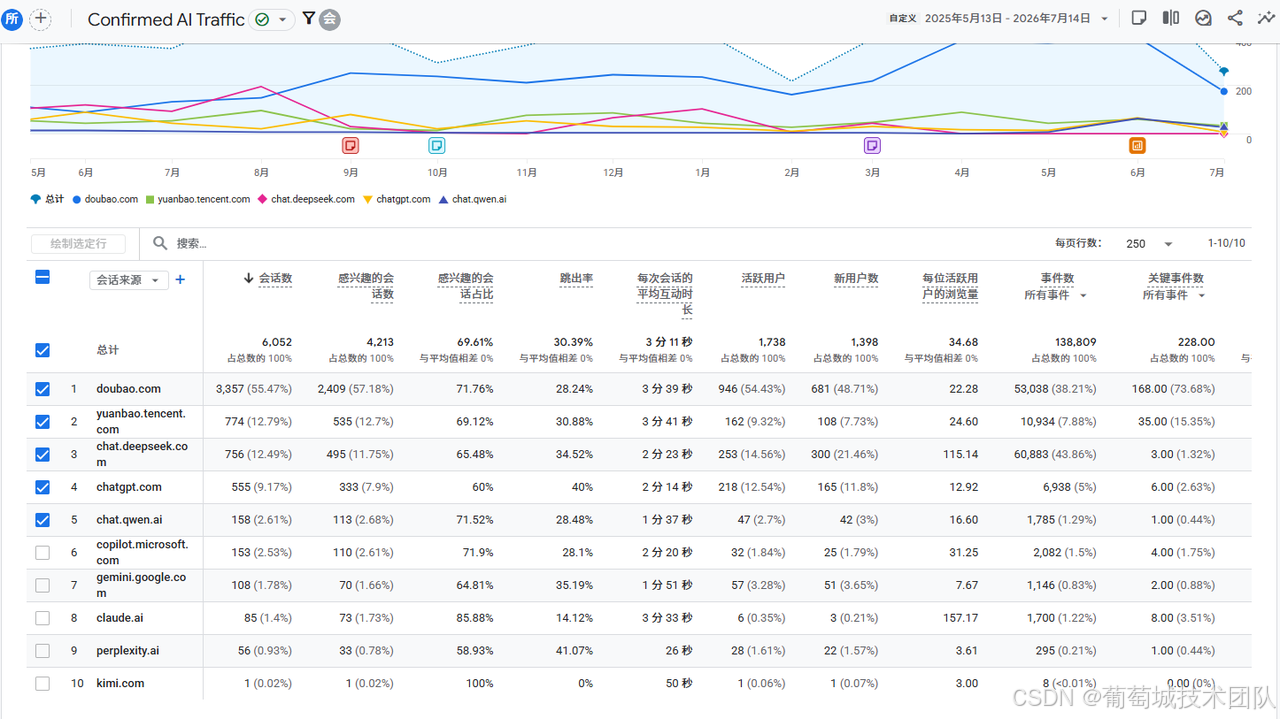Click the header deselect-all checkbox
Image resolution: width=1280 pixels, height=719 pixels.
tap(42, 277)
